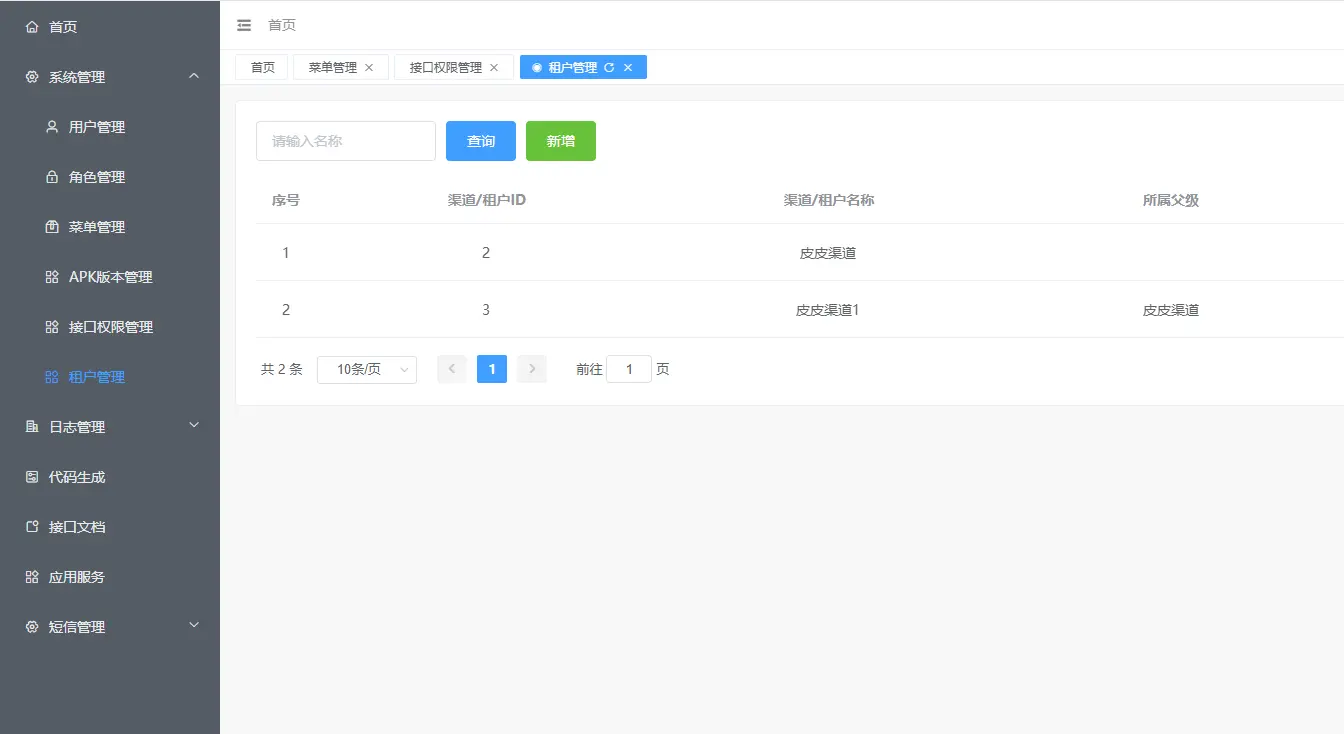Click the green 新增 button
The width and height of the screenshot is (1344, 734).
coord(560,141)
